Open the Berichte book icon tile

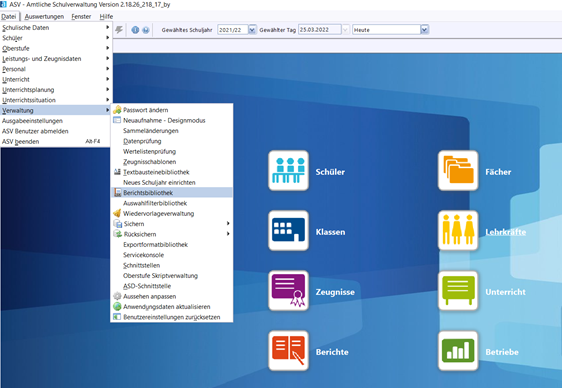pos(288,351)
